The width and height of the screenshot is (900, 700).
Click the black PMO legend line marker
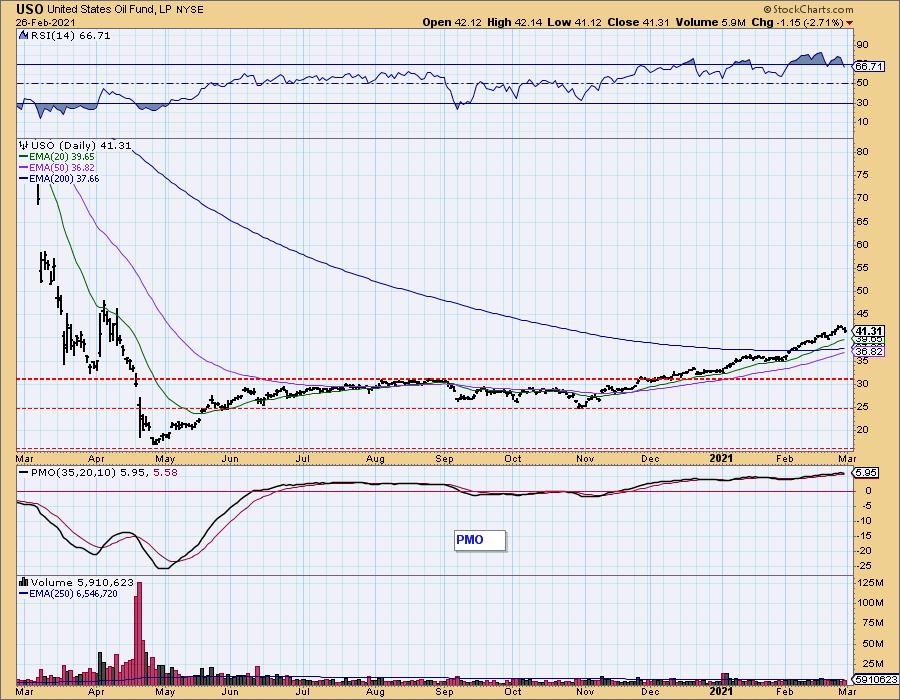tap(24, 473)
